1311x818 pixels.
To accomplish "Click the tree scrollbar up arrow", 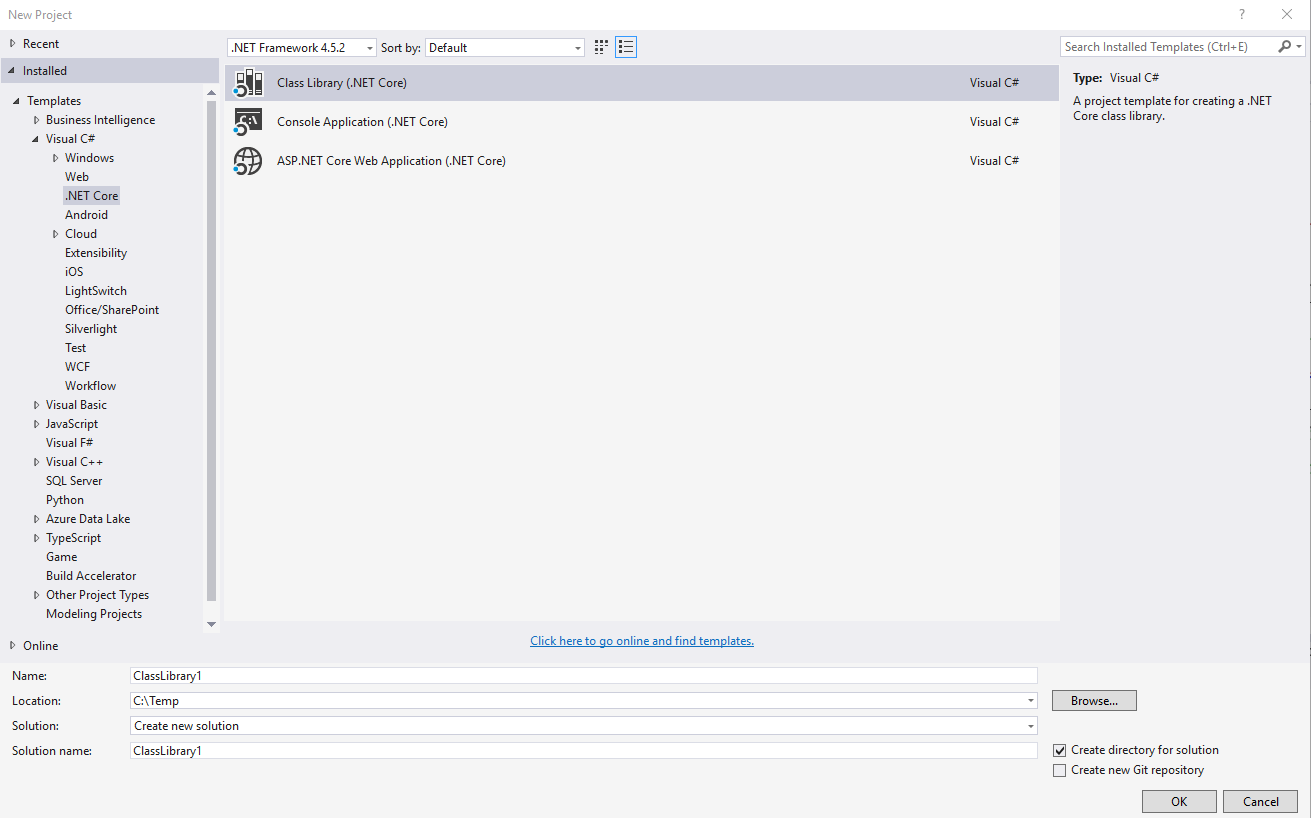I will [x=211, y=92].
